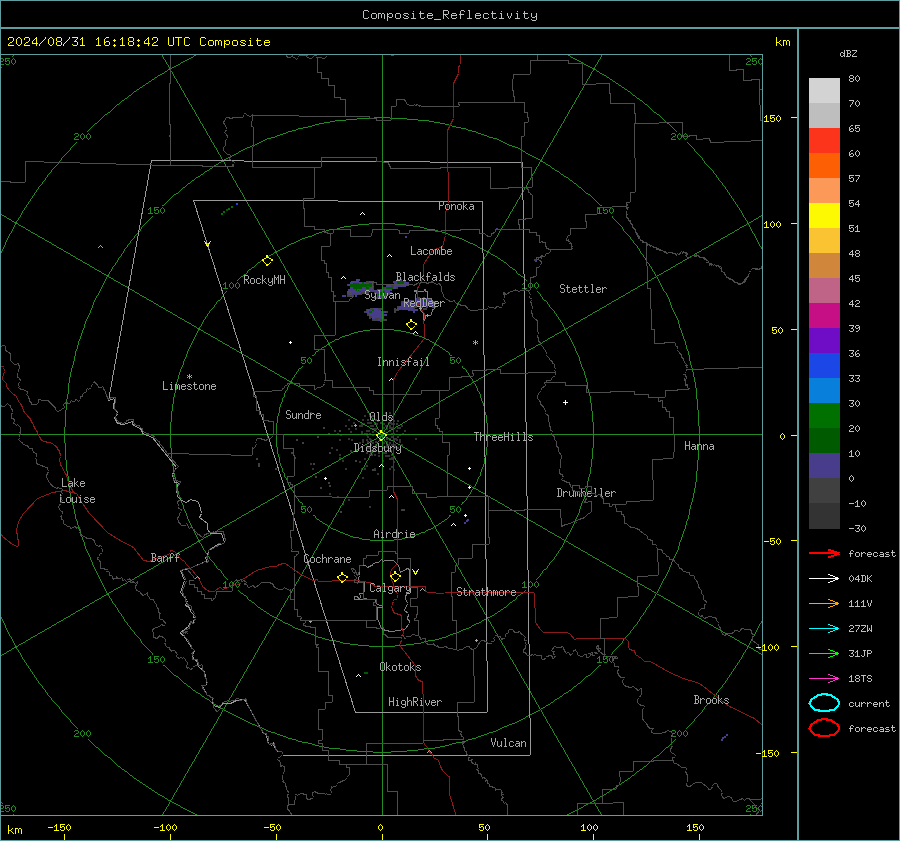Click the Limestone label
Viewport: 900px width, 841px height.
point(189,386)
